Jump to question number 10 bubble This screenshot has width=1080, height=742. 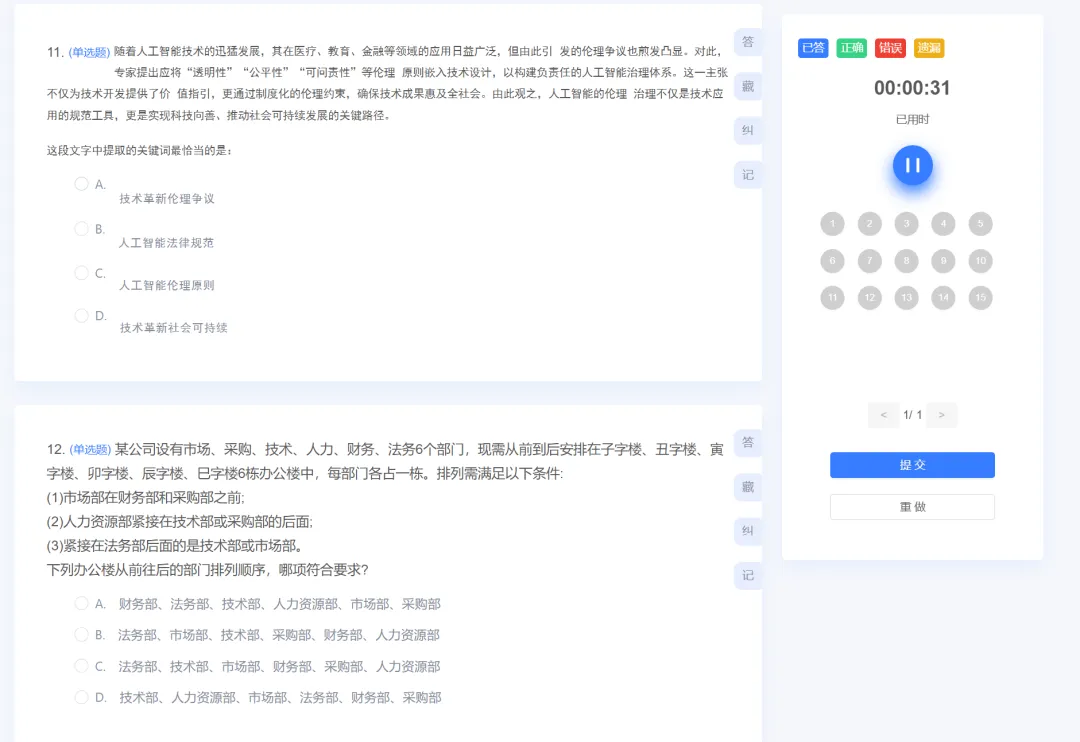(x=980, y=260)
